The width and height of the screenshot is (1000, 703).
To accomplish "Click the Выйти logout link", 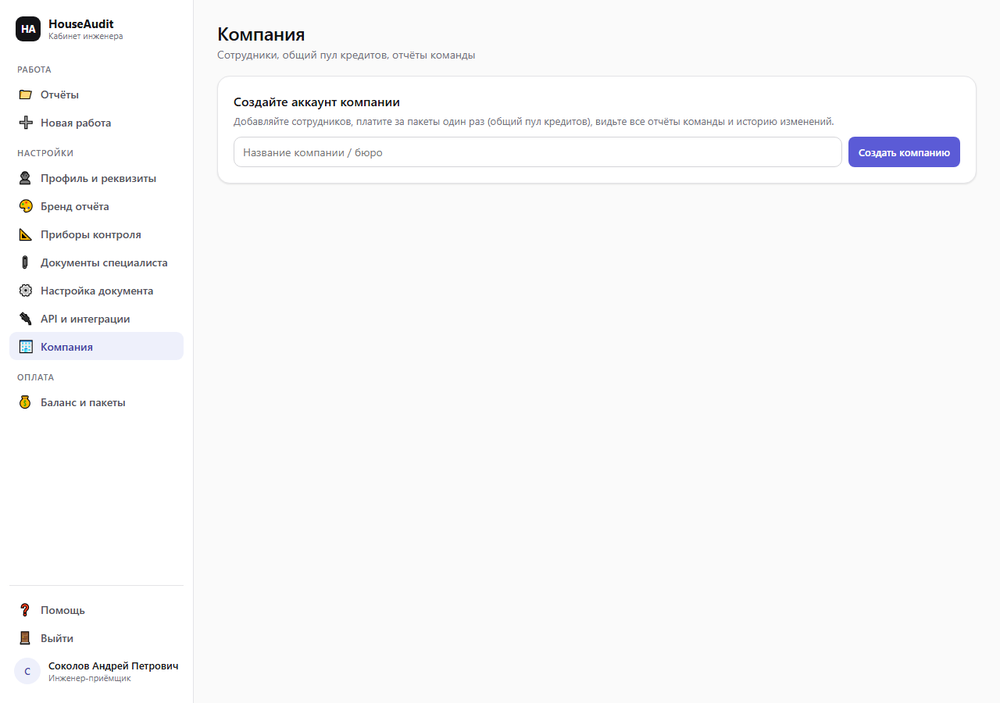I will (x=96, y=638).
